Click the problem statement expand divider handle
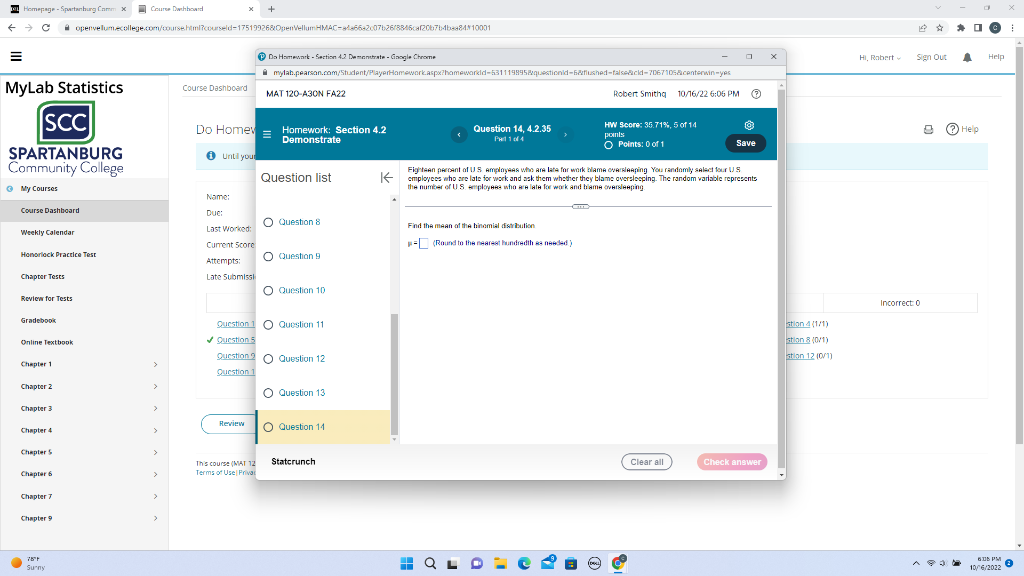 tap(580, 206)
